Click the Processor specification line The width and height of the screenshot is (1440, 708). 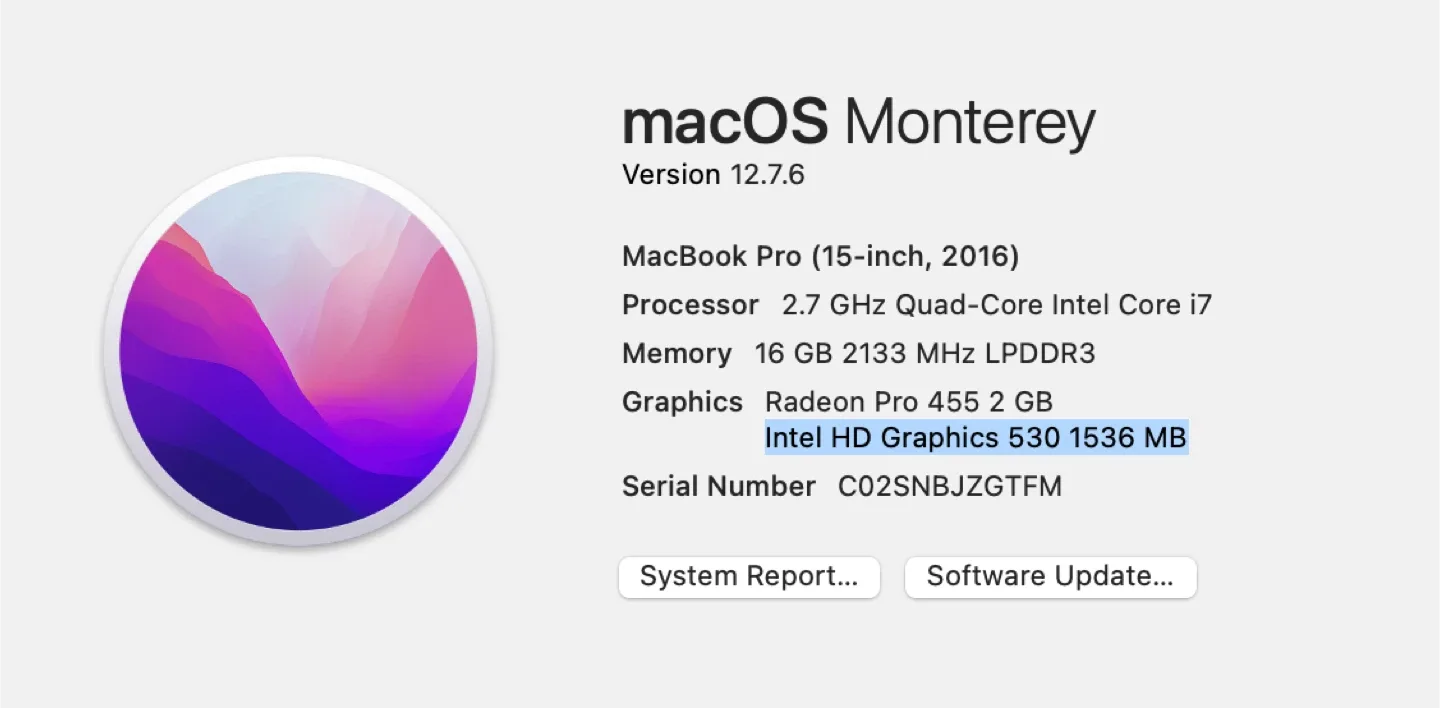point(690,304)
